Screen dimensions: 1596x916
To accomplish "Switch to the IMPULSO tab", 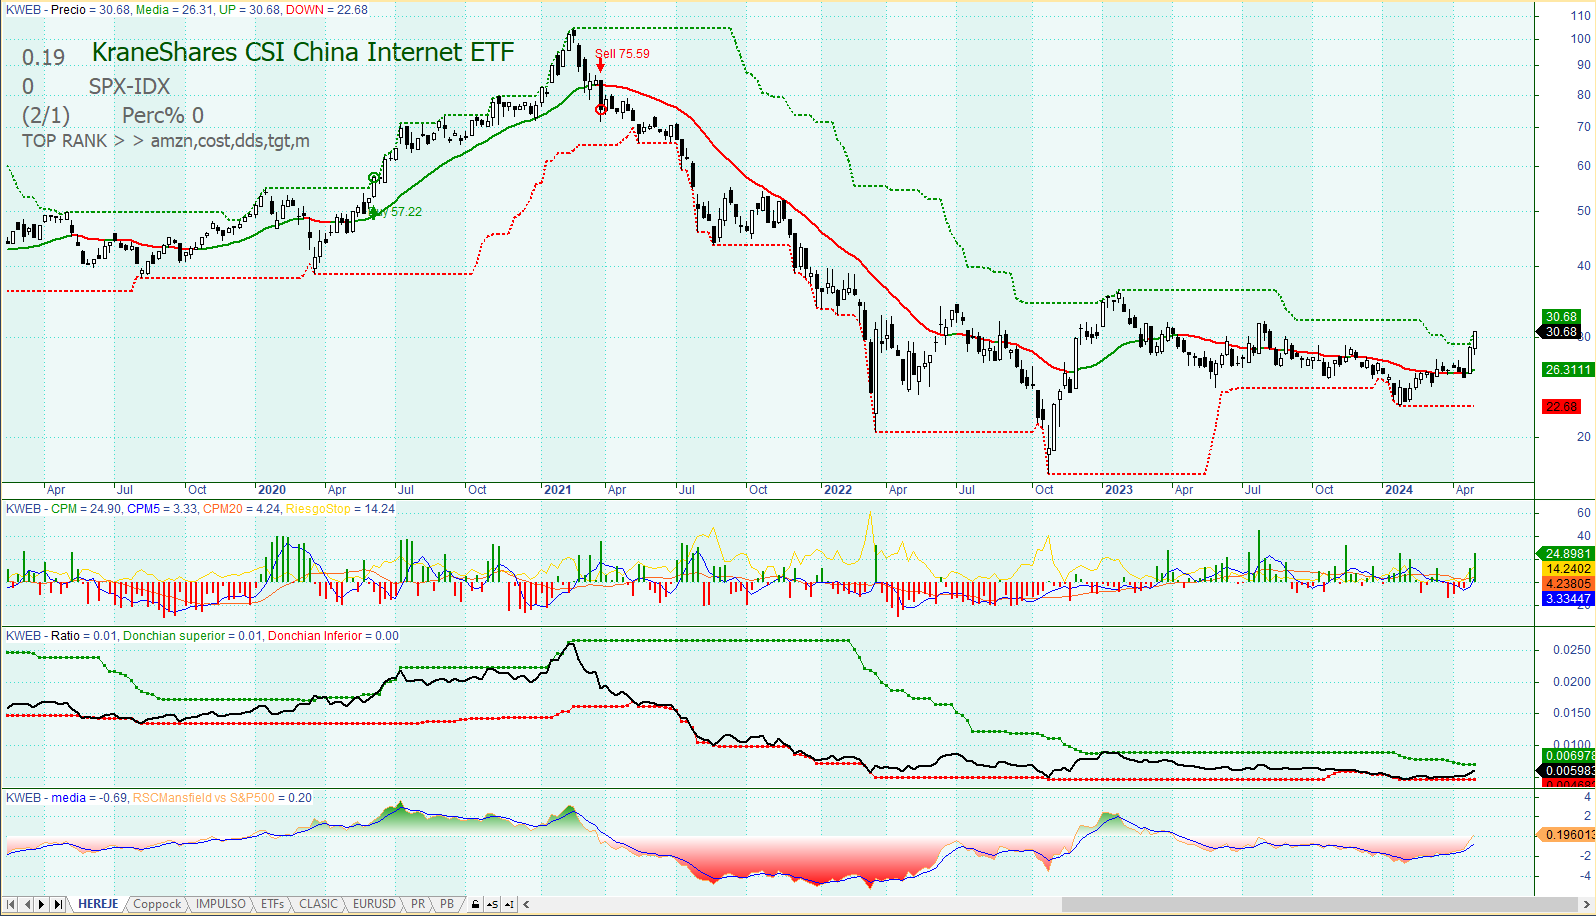I will point(221,904).
